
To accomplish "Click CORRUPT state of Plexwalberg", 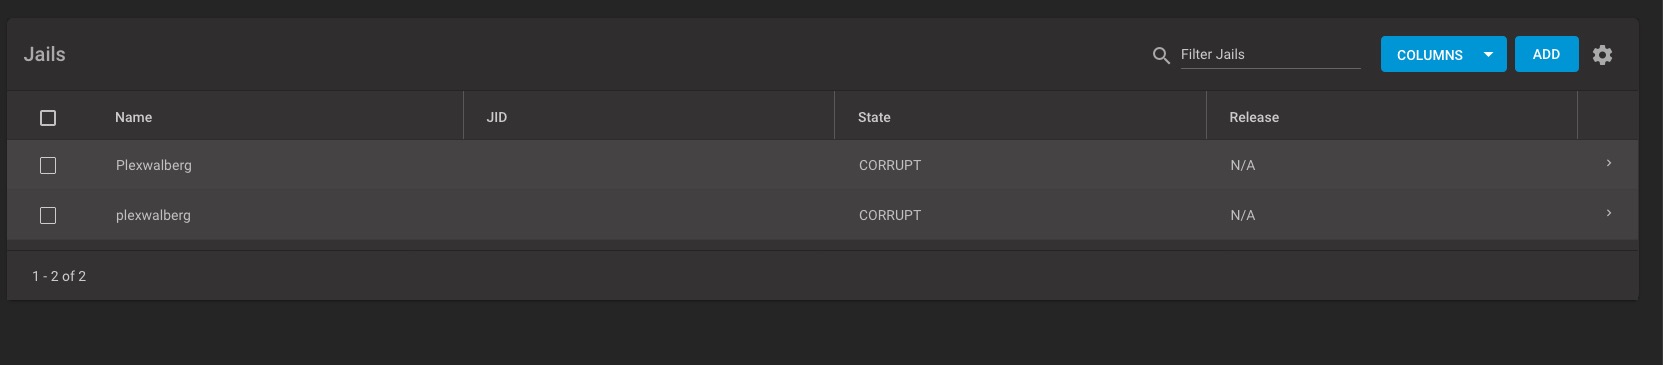I will point(890,165).
